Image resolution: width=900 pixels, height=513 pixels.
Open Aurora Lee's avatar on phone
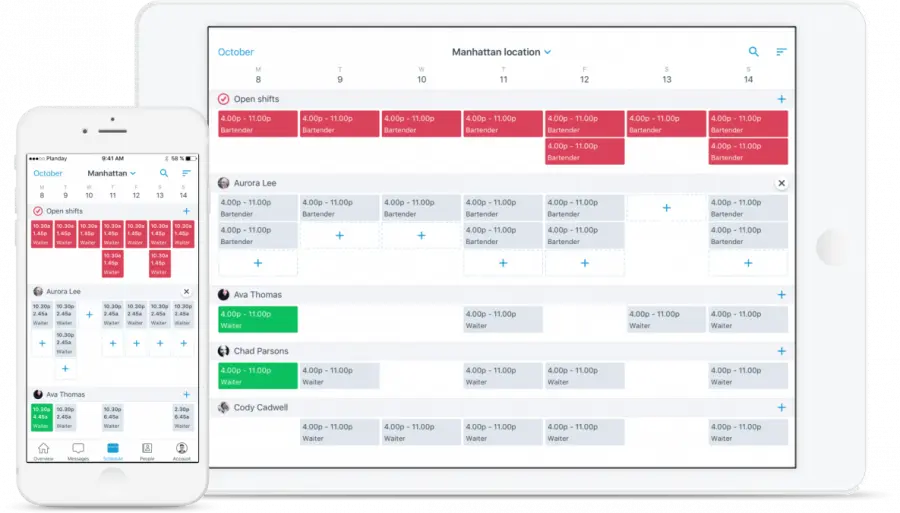tap(38, 292)
